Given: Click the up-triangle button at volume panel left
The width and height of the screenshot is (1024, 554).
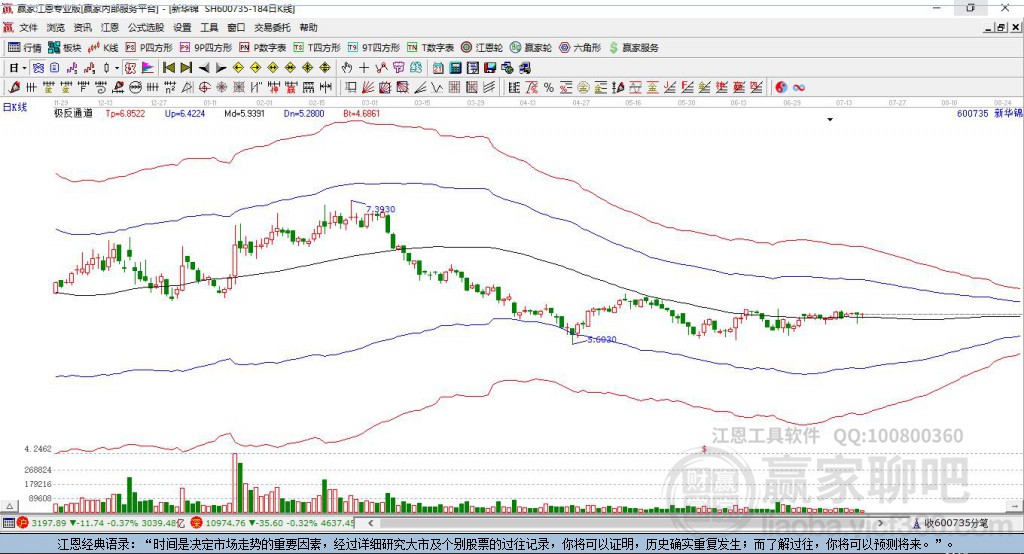Looking at the screenshot, I should (9, 506).
